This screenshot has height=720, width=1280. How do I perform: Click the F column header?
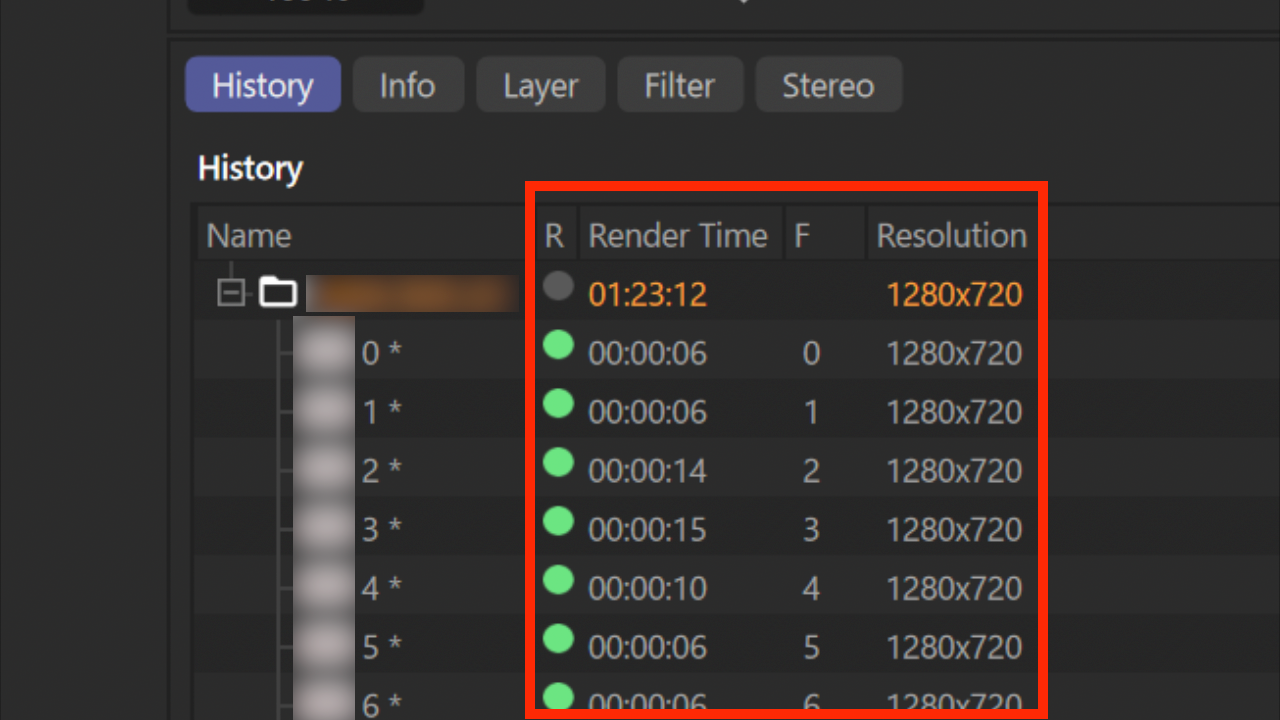point(802,236)
